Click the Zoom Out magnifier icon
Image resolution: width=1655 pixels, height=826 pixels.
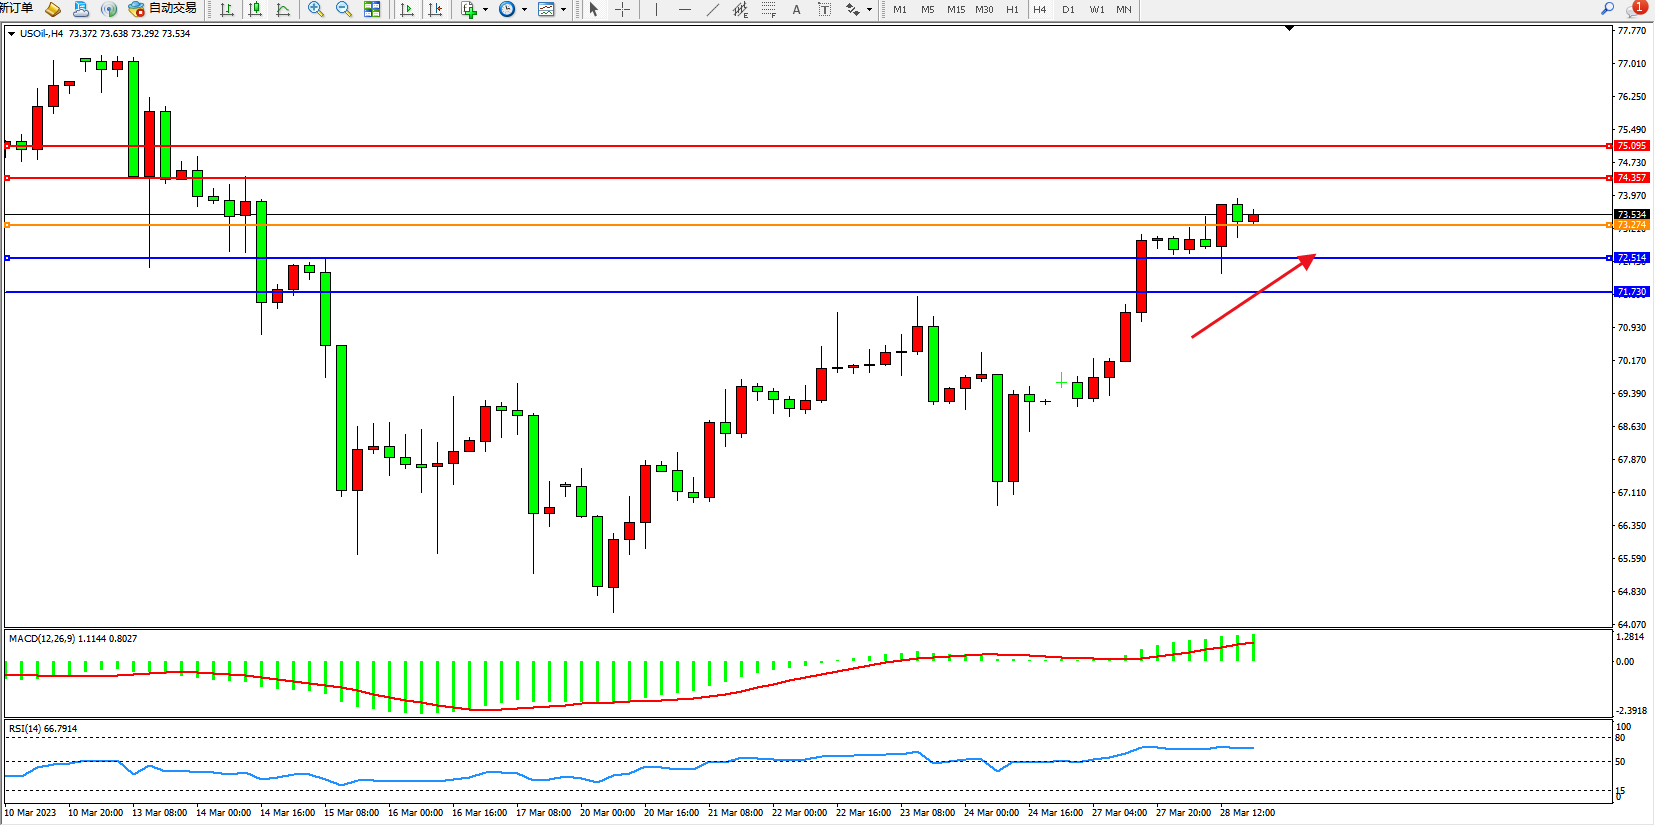344,9
